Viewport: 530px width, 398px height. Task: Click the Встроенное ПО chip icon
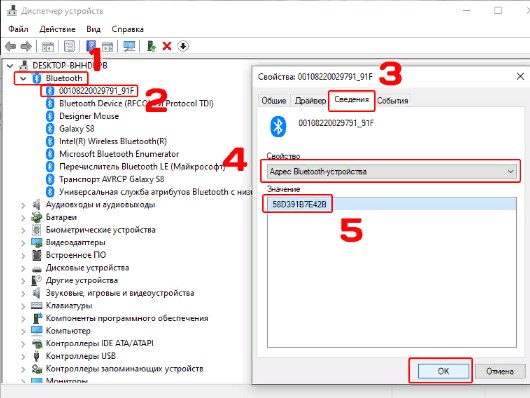point(36,255)
